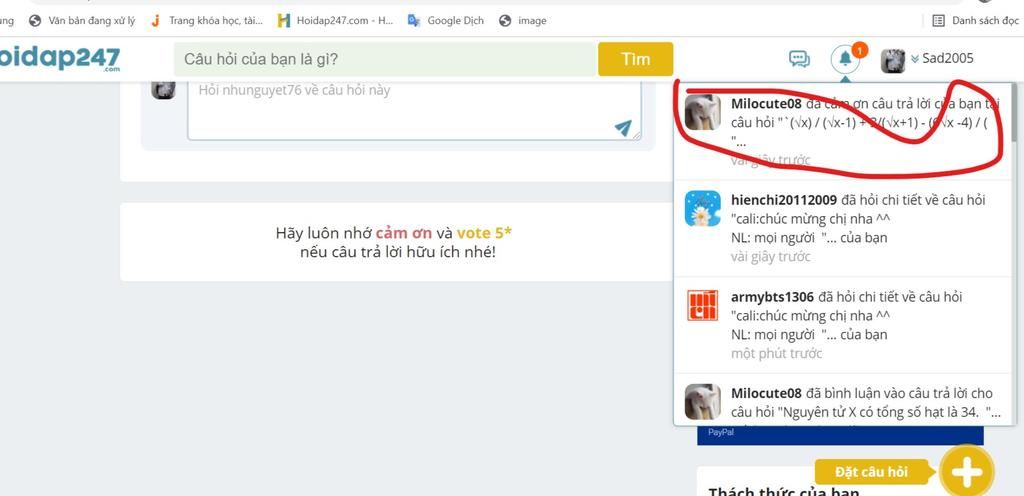Click the Hoidap247 logo
The image size is (1024, 496).
click(x=60, y=59)
